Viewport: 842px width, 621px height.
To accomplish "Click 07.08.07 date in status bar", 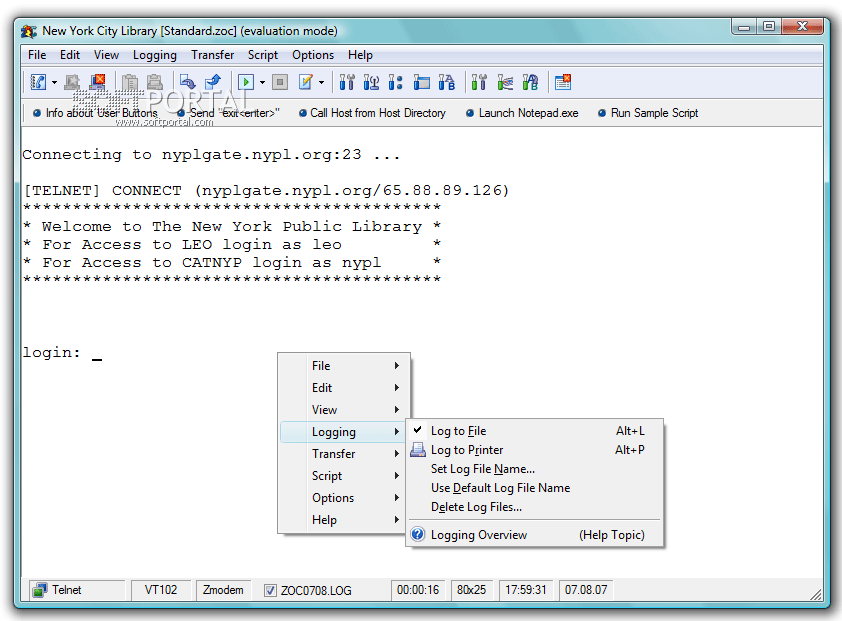I will click(x=586, y=590).
